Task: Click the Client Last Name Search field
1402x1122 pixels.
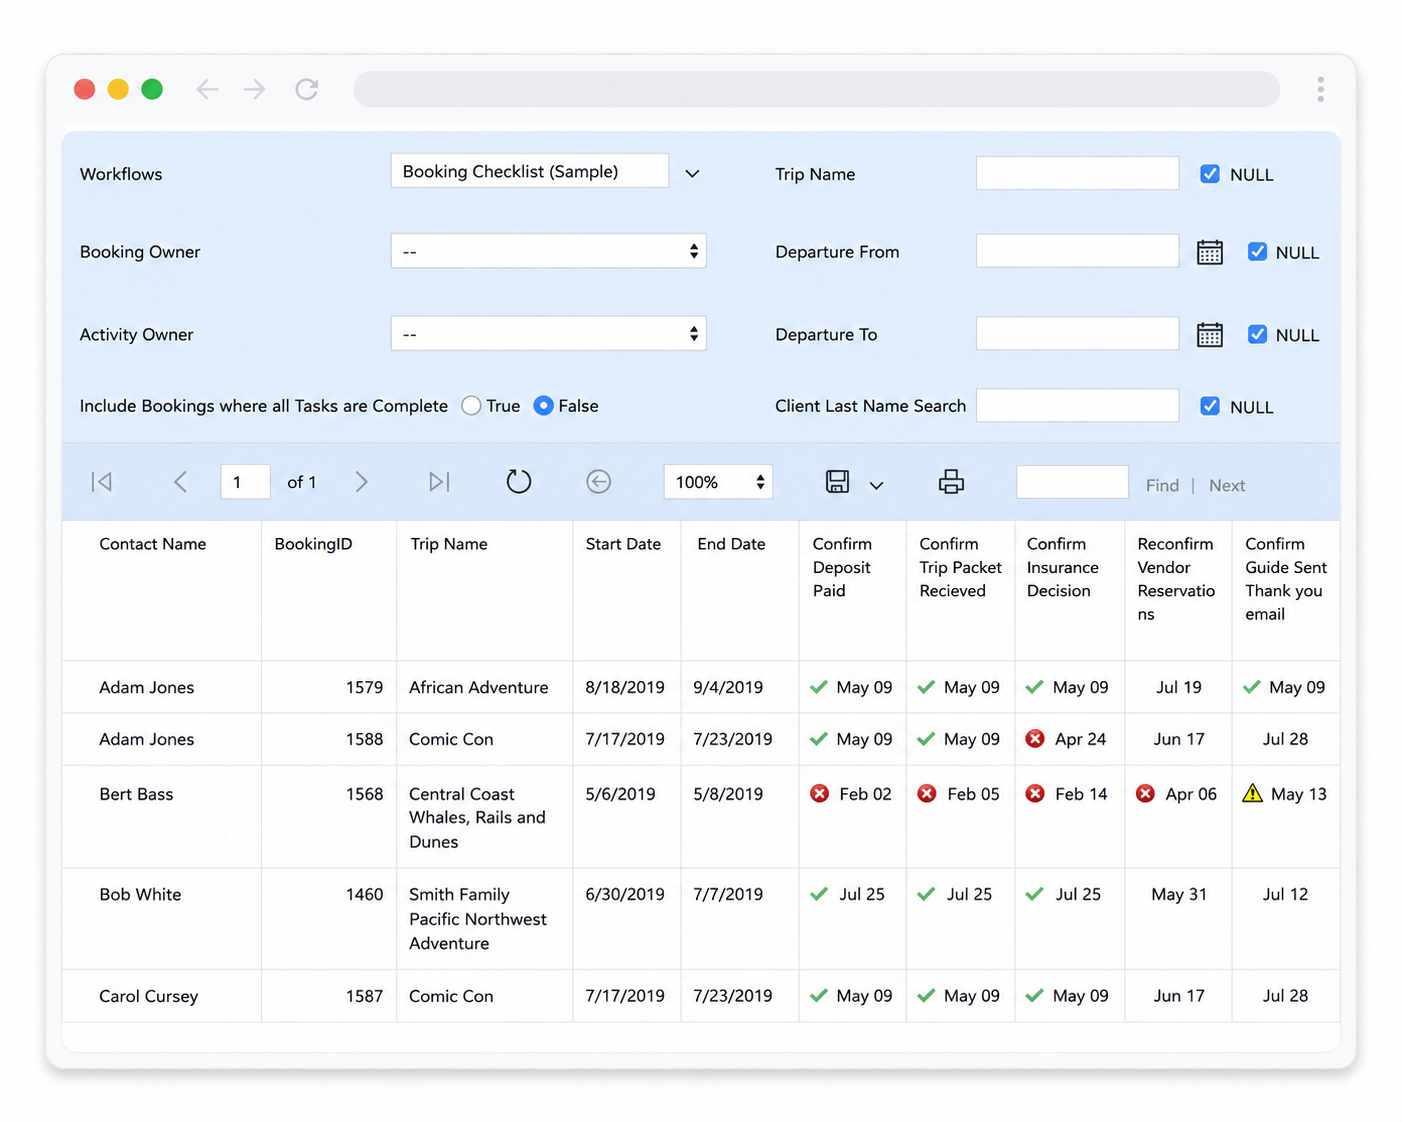Action: click(1077, 405)
